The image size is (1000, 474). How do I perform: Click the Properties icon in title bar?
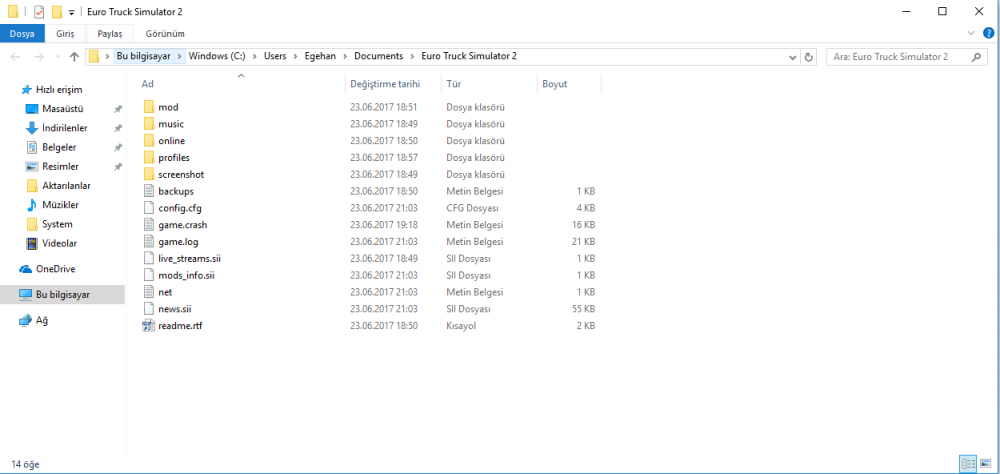point(39,11)
